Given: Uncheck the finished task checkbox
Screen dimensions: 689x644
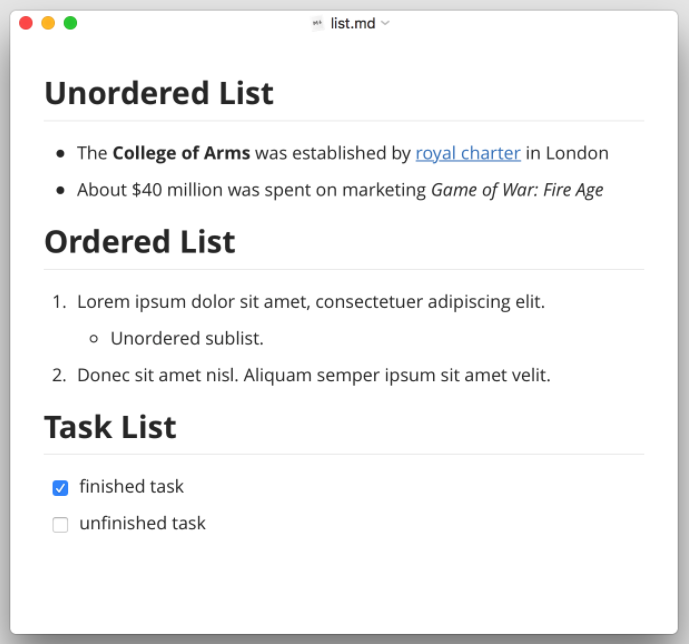Looking at the screenshot, I should pyautogui.click(x=60, y=488).
